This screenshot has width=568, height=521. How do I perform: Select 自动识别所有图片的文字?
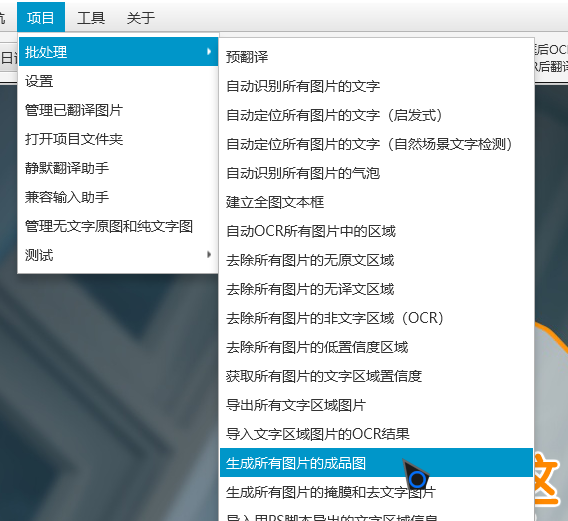click(x=376, y=86)
